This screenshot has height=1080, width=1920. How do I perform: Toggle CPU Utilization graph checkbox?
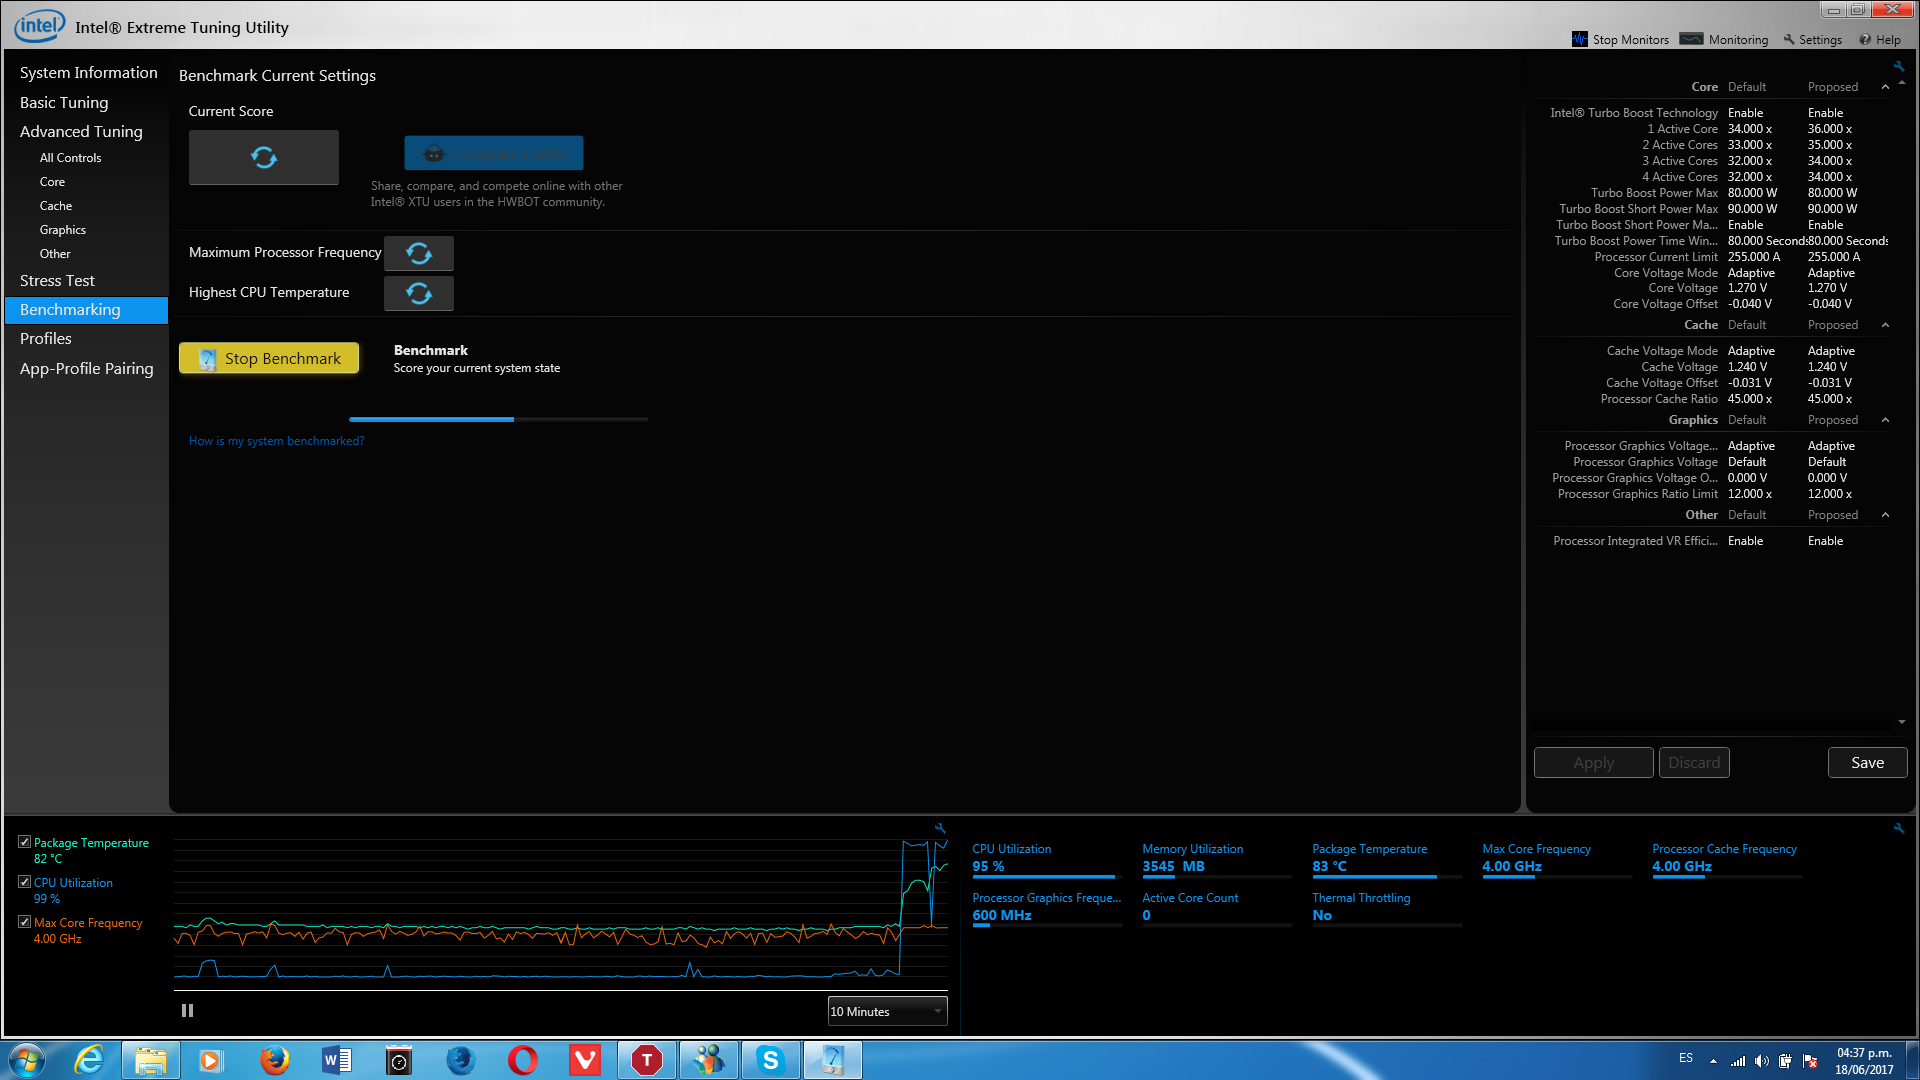point(25,882)
